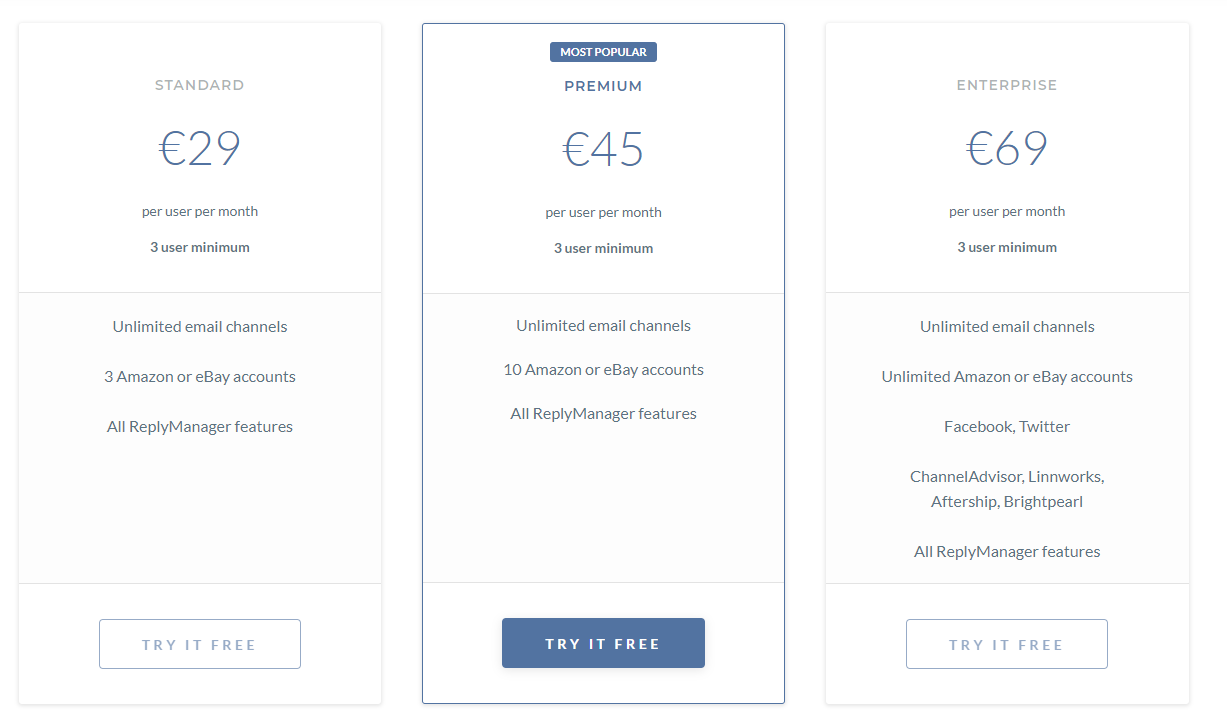Select the Most Popular badge
Screen dimensions: 1227x720
pos(603,52)
